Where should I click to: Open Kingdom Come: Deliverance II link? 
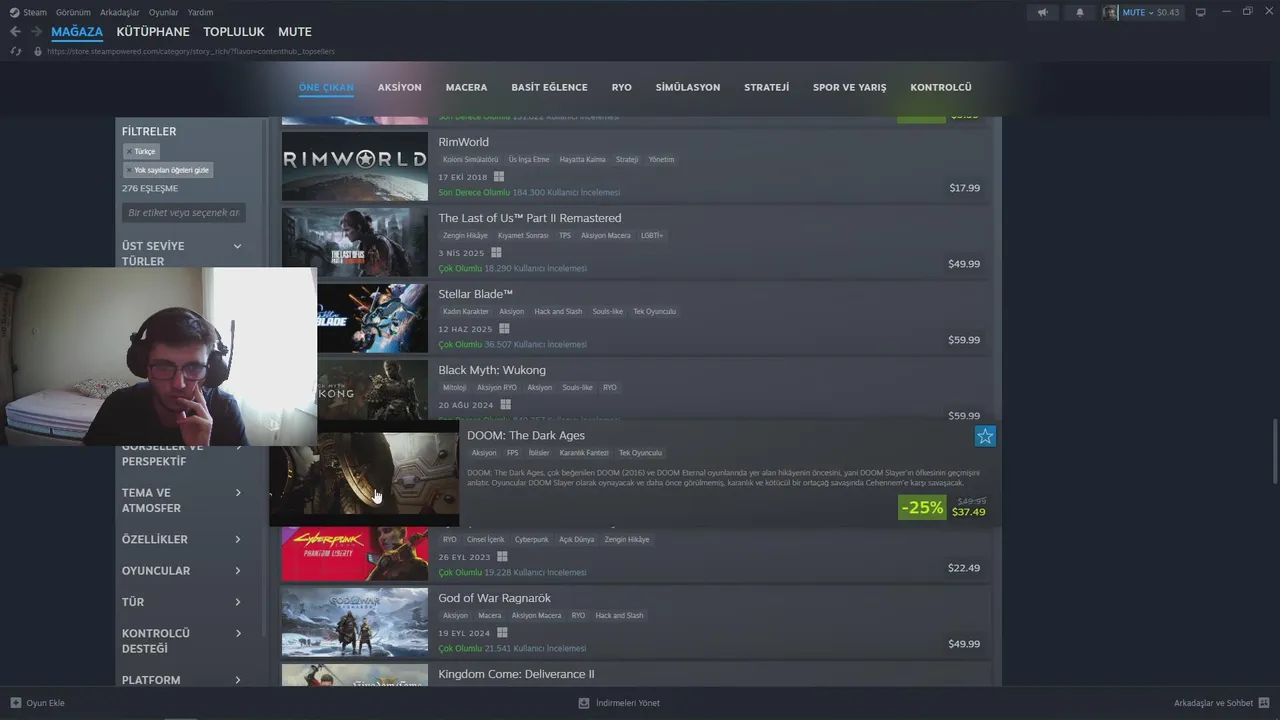(x=516, y=674)
